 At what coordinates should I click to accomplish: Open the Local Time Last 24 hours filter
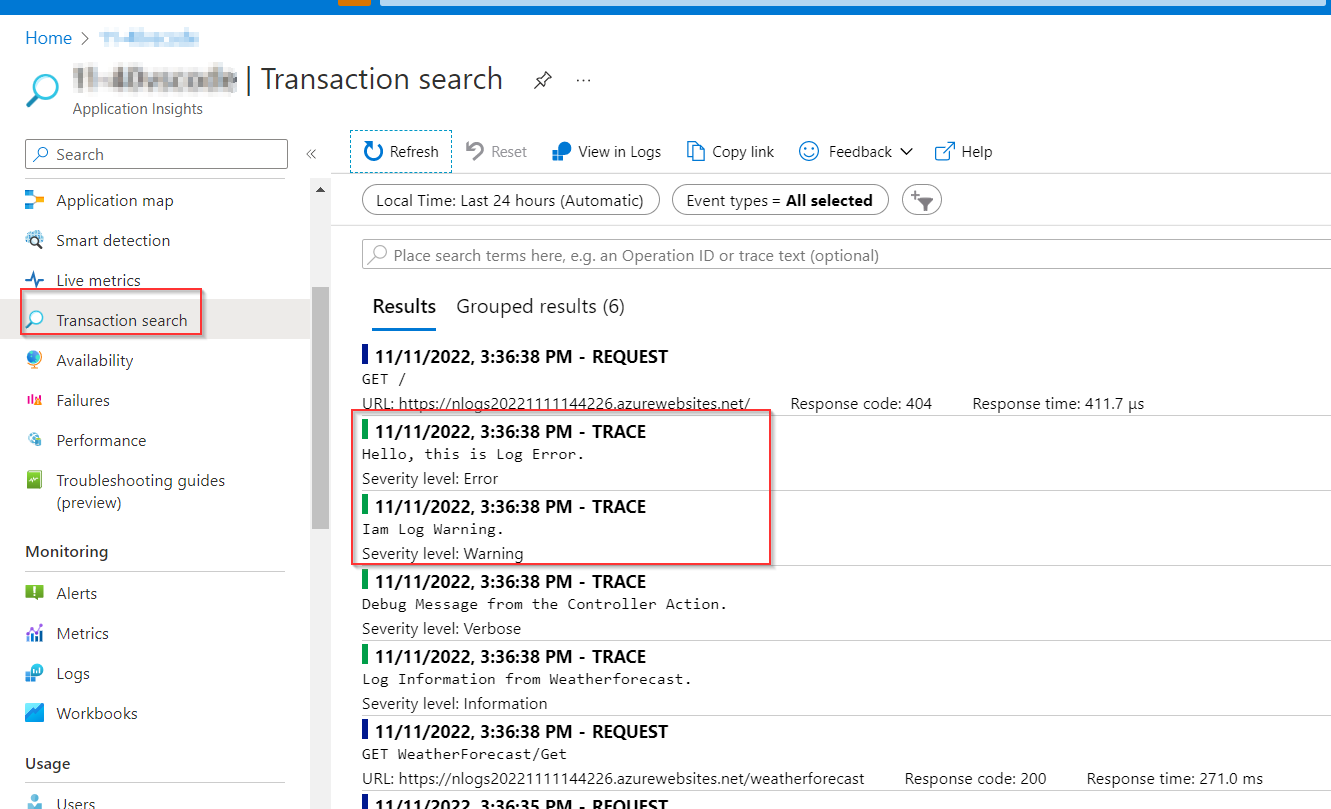point(510,200)
